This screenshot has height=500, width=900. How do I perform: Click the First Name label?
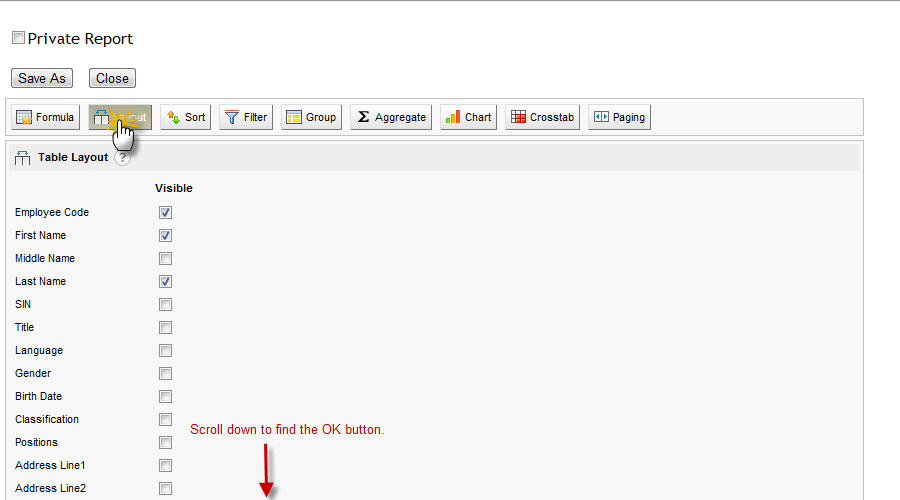[x=40, y=235]
